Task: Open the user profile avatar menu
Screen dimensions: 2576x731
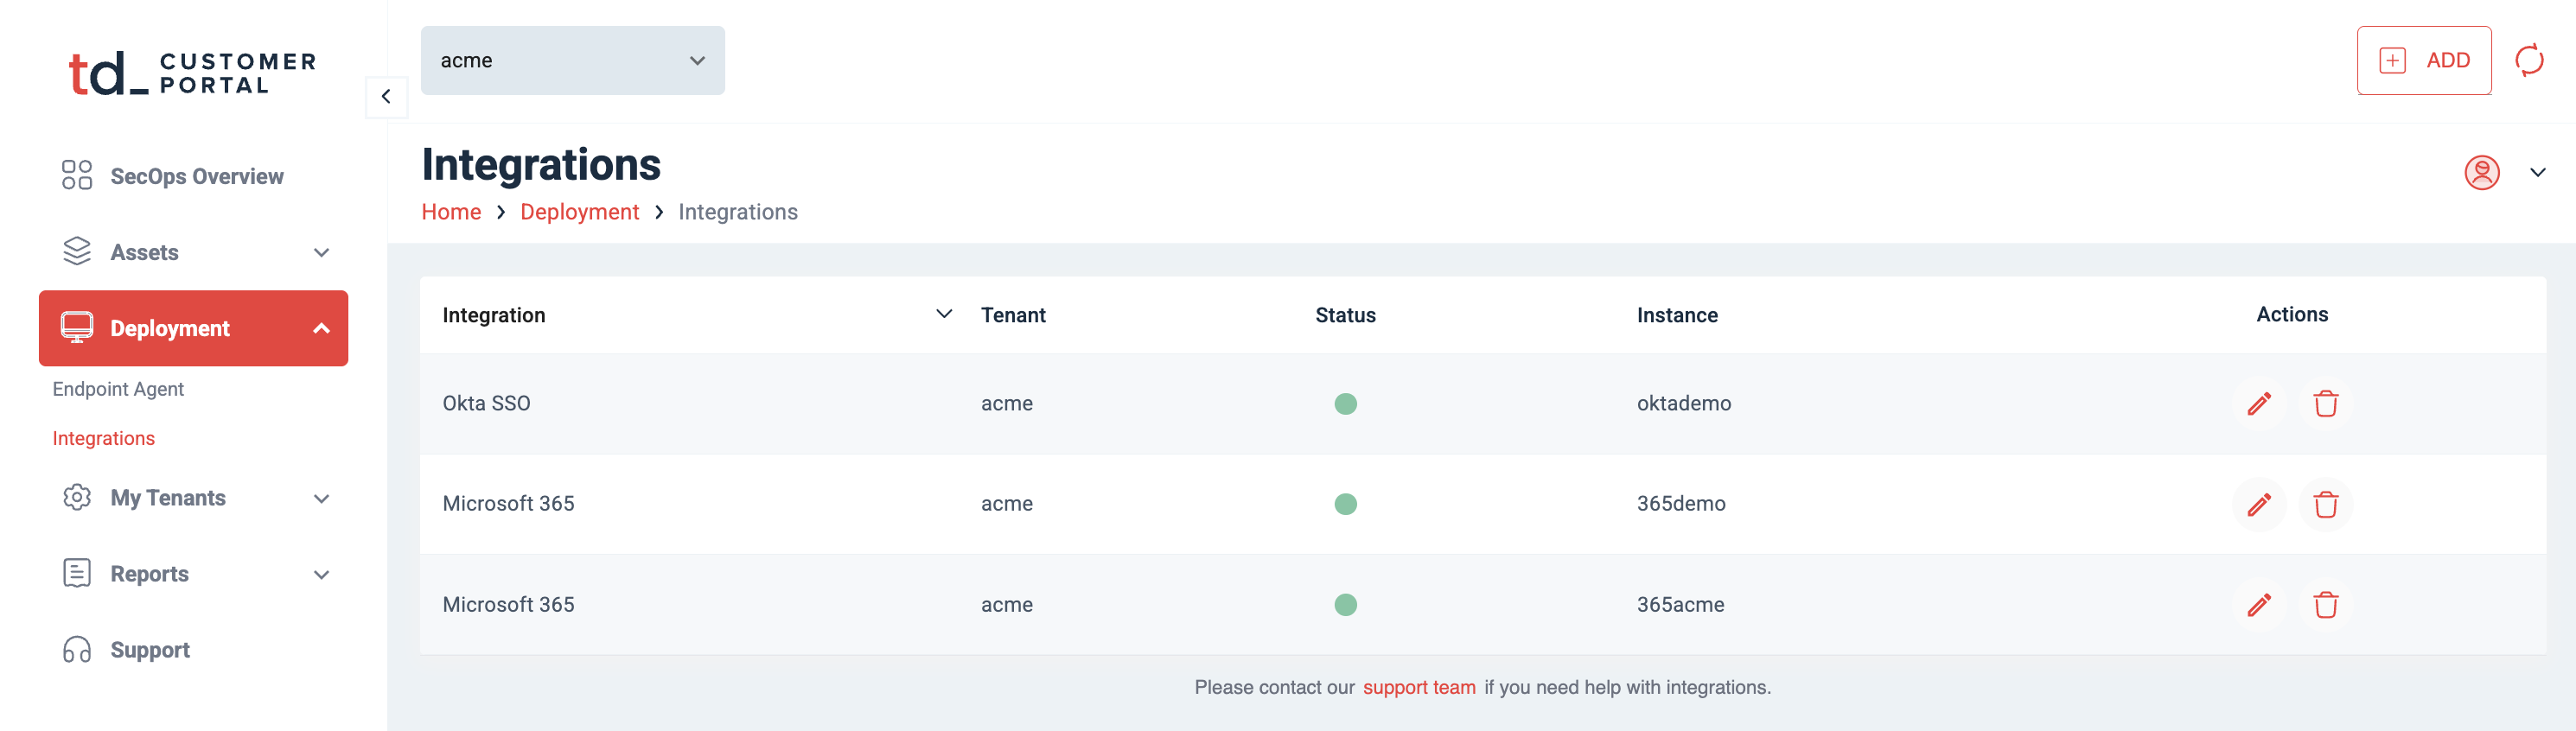Action: pos(2481,173)
